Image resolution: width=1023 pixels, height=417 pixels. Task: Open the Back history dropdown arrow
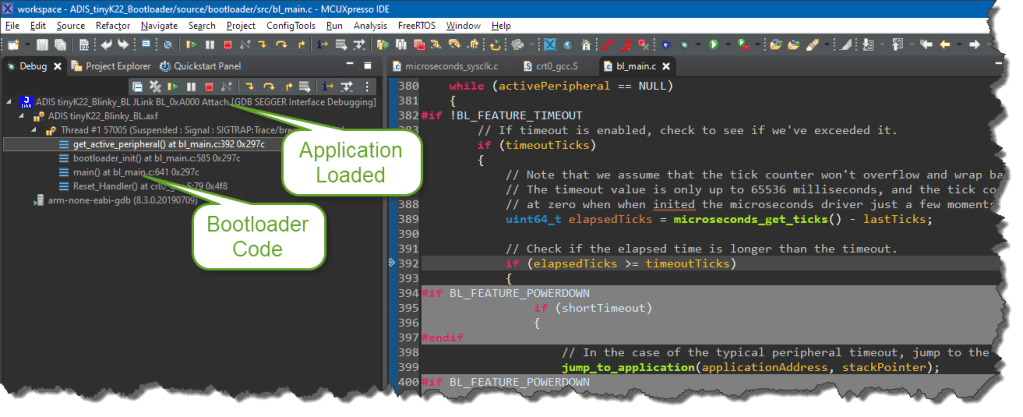pyautogui.click(x=959, y=44)
